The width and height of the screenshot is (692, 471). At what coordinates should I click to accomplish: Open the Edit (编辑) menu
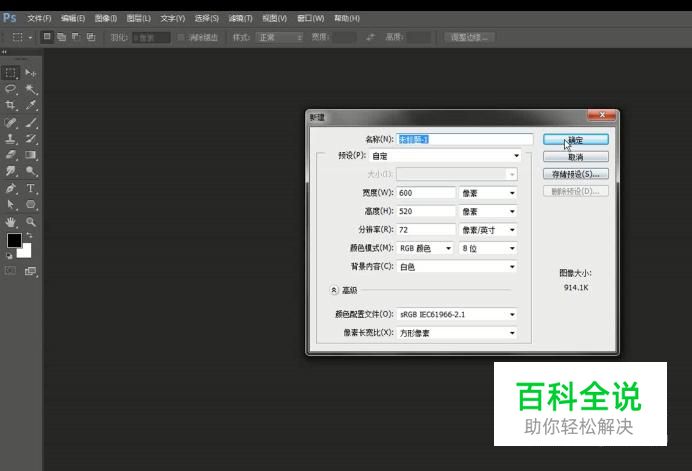point(73,19)
